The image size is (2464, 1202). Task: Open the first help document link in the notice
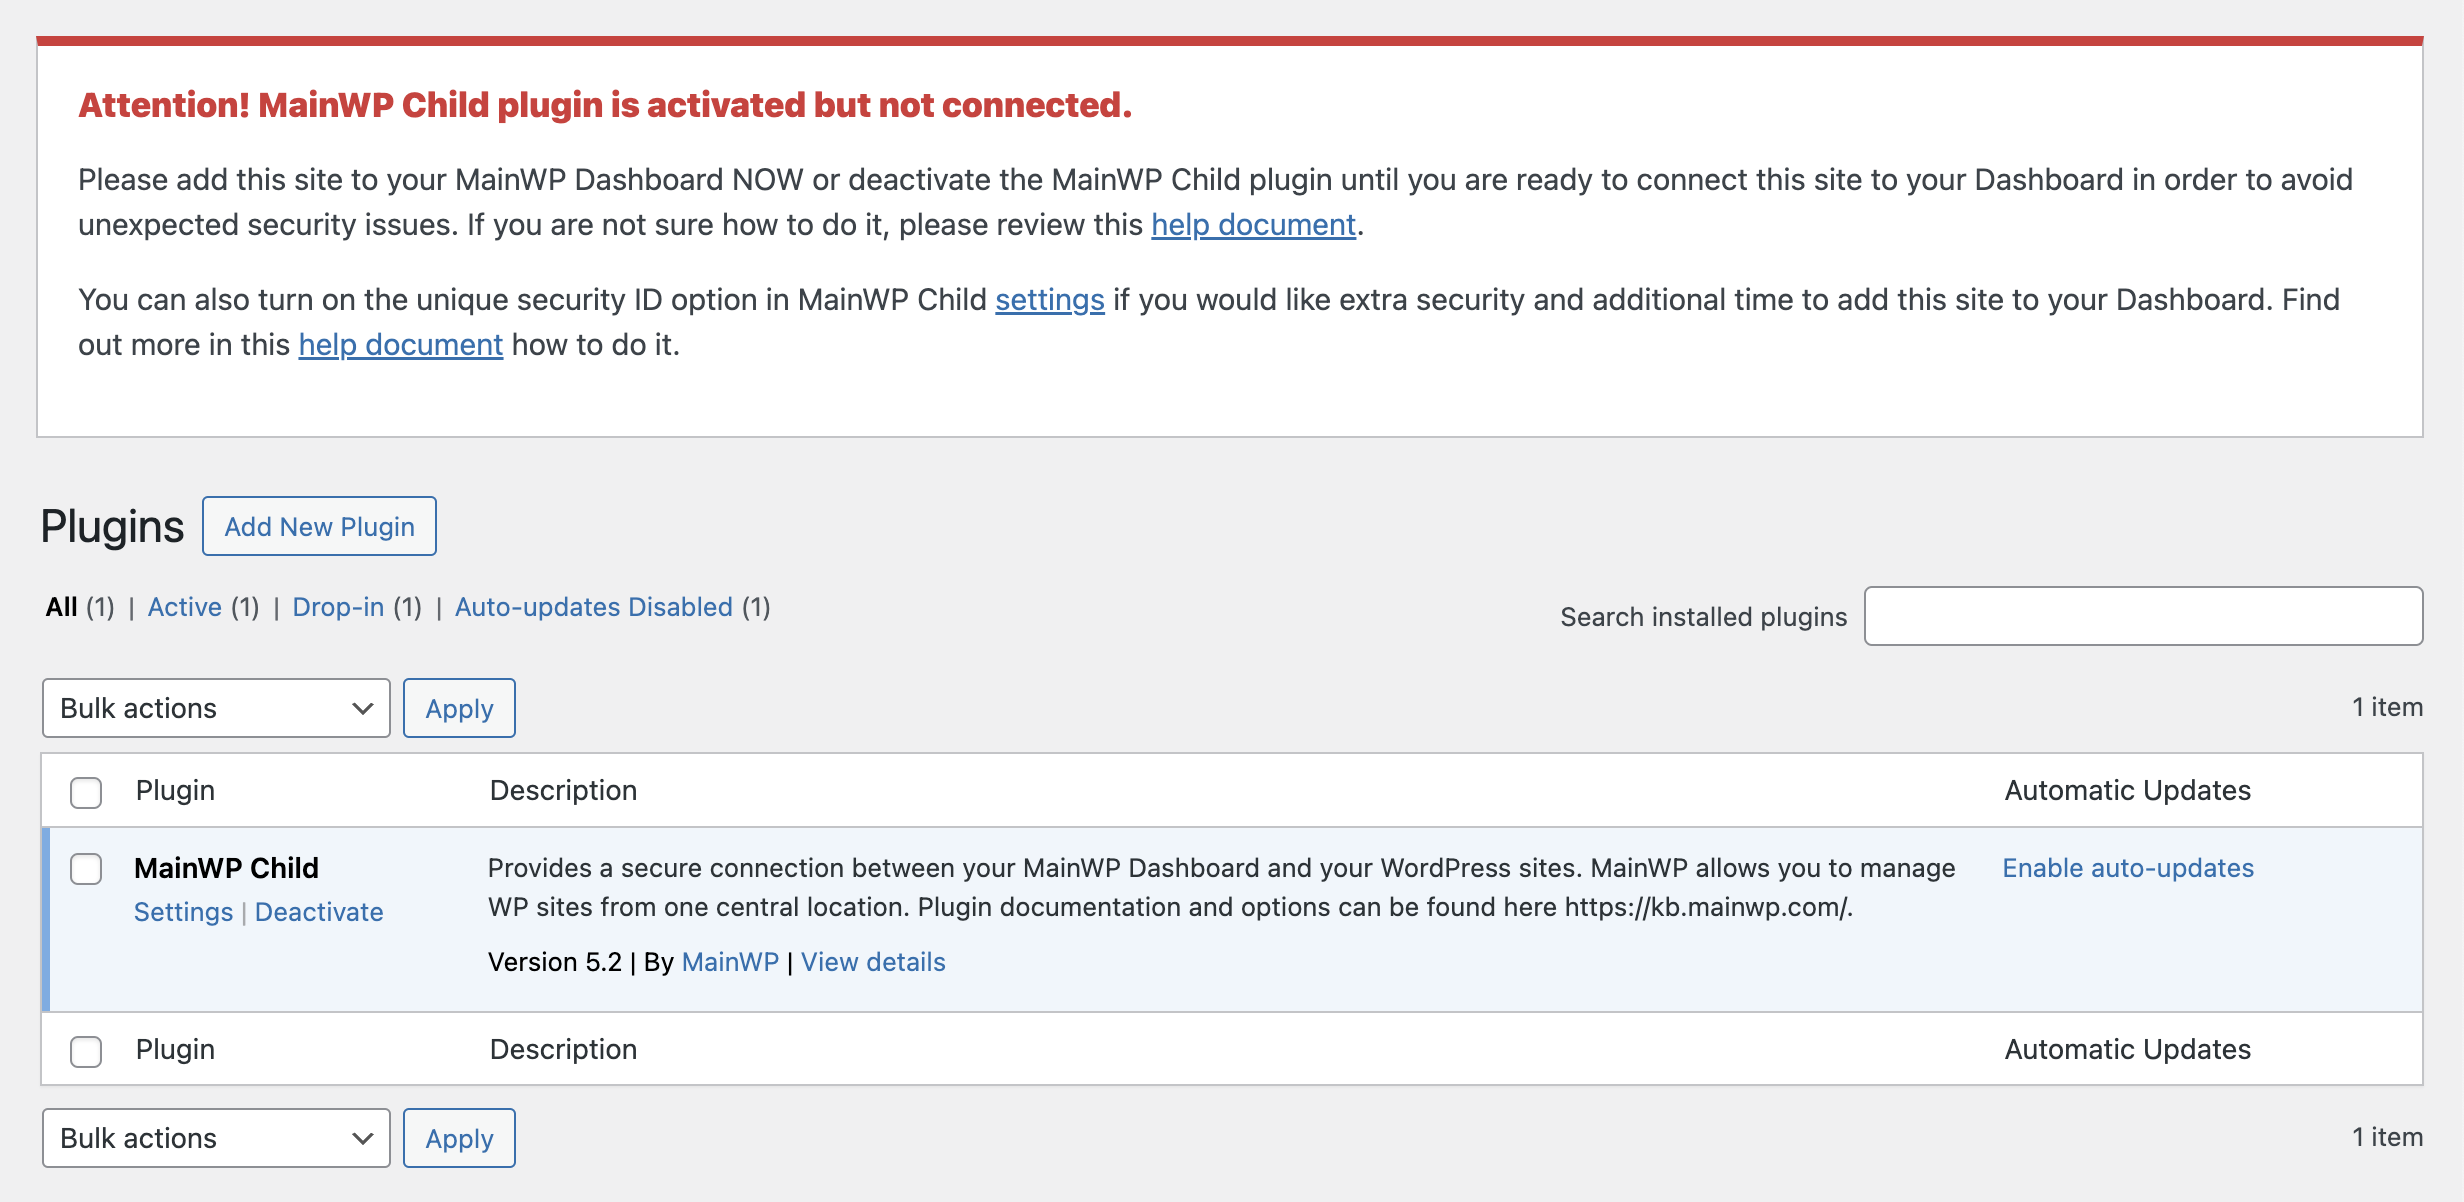[x=1253, y=225]
